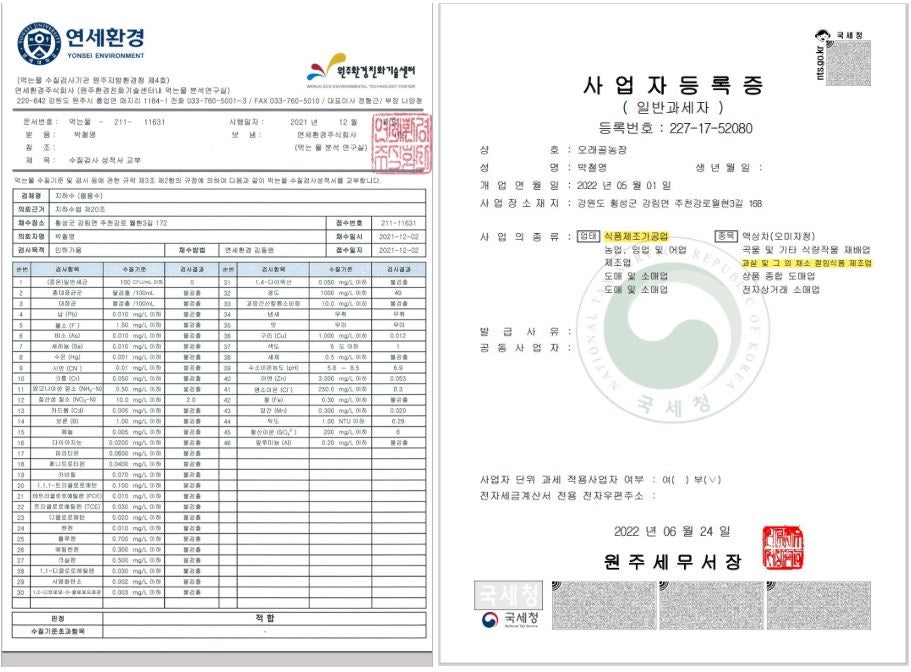Click the 카드뮴 (Cd) test item

pyautogui.click(x=67, y=411)
